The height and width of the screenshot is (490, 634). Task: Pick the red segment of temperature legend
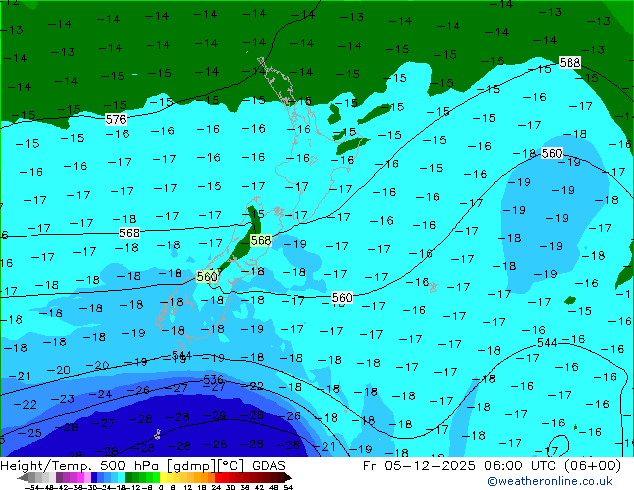tap(232, 478)
